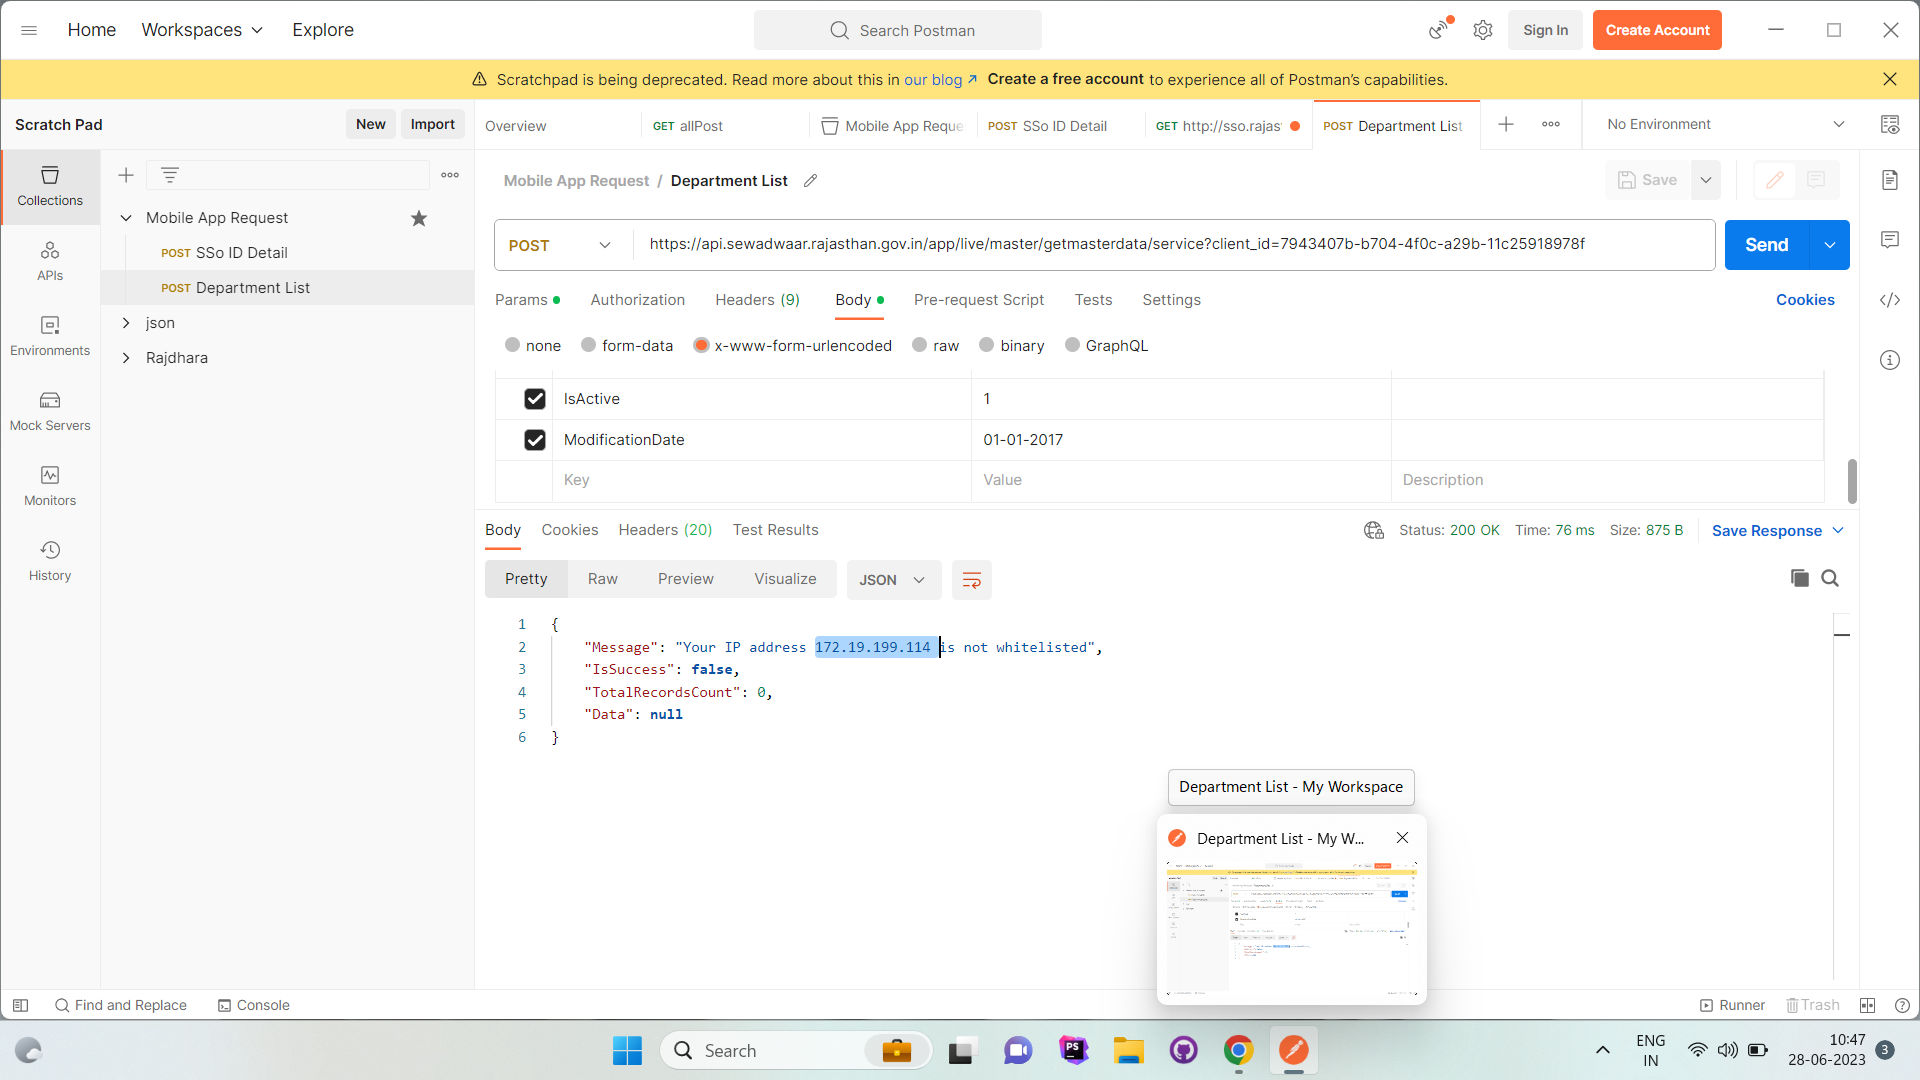The height and width of the screenshot is (1080, 1920).
Task: Open the JSON response format dropdown
Action: (x=893, y=580)
